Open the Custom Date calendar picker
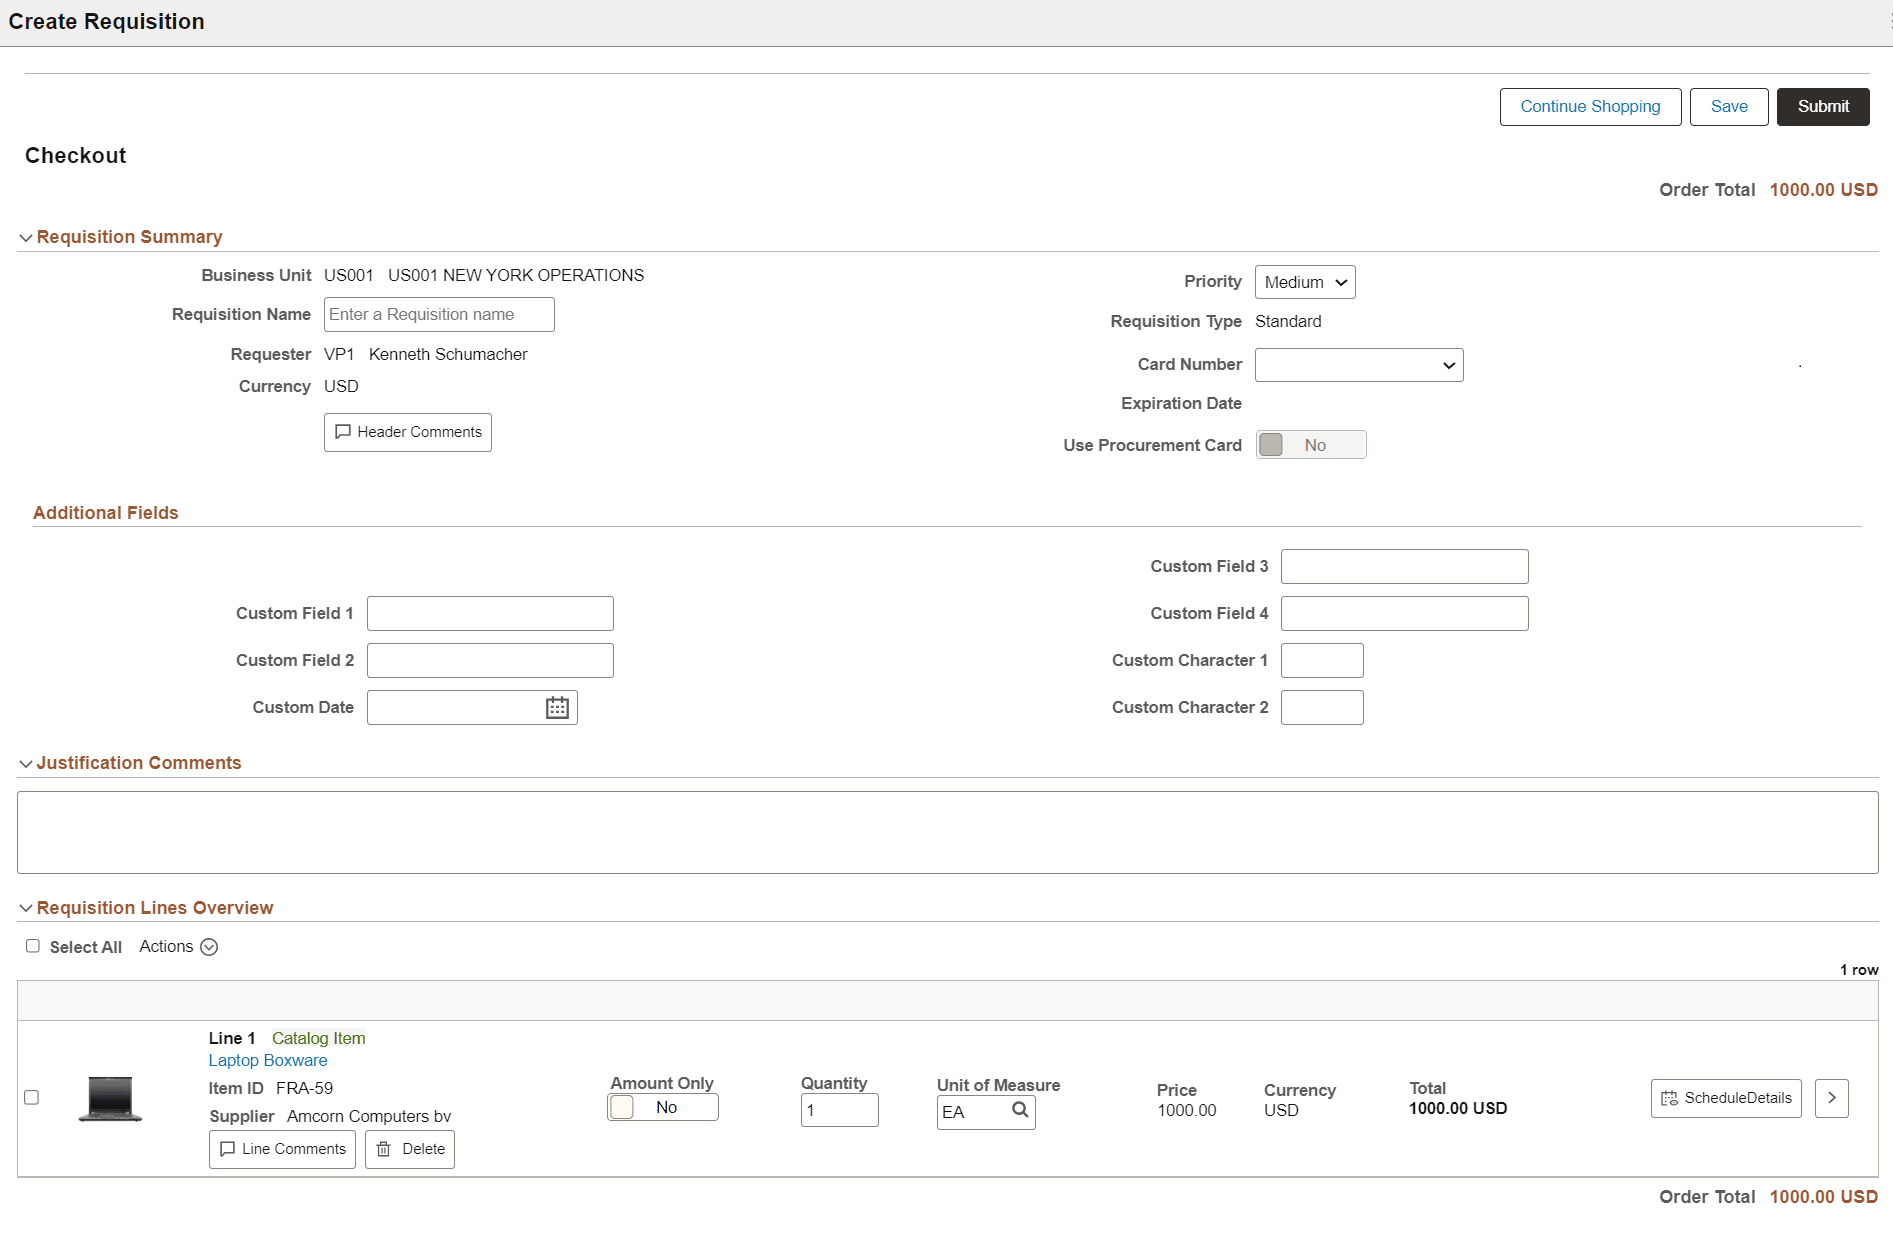Image resolution: width=1893 pixels, height=1233 pixels. (556, 707)
